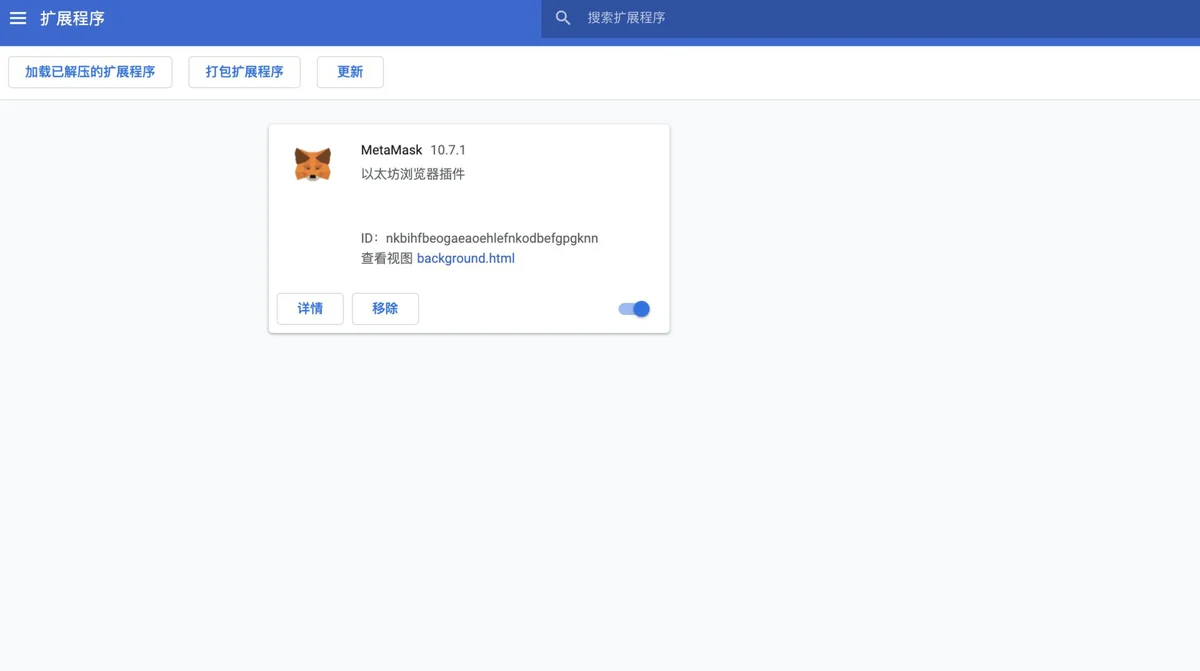
Task: Click the search magnifier icon
Action: [563, 18]
